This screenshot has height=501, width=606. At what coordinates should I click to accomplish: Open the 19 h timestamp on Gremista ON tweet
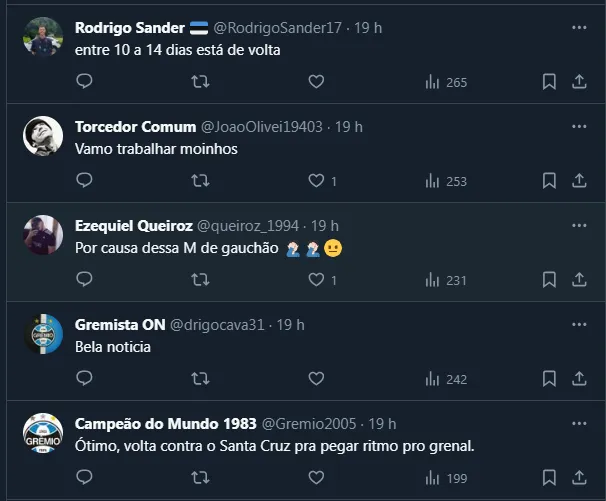point(291,325)
